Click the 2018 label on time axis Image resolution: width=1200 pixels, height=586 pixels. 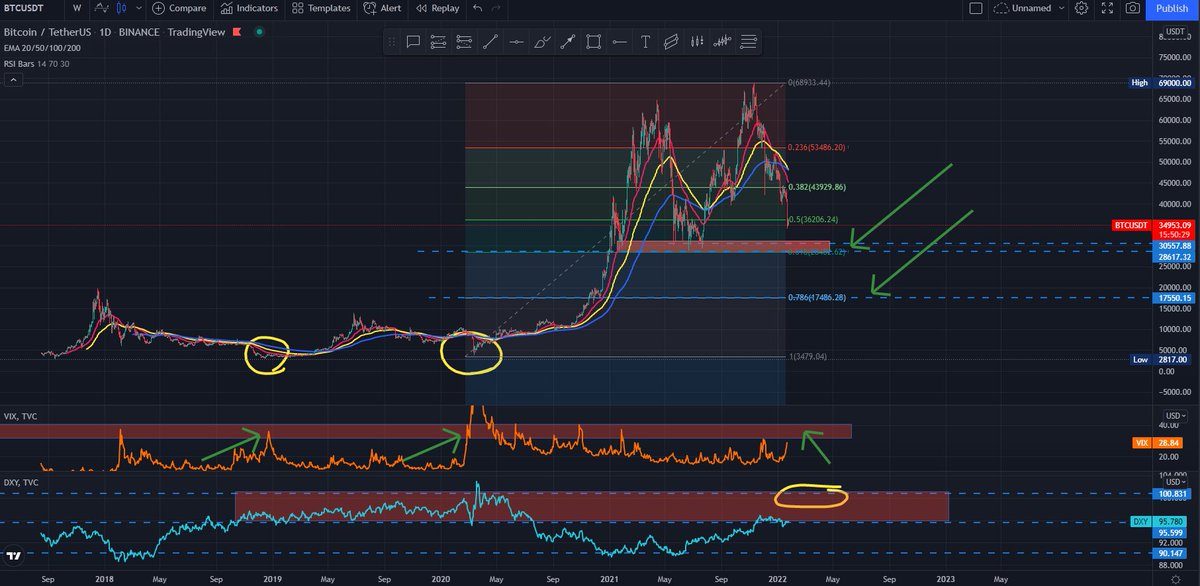click(104, 577)
